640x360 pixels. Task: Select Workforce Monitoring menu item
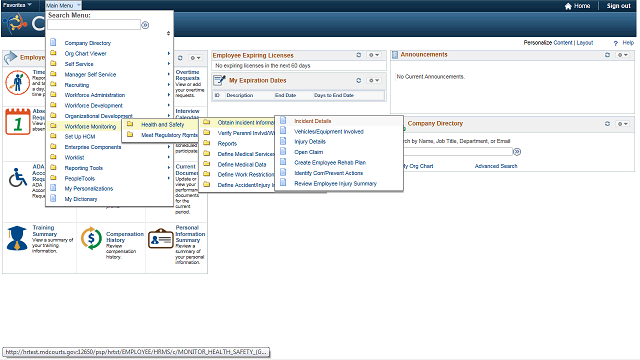tap(90, 127)
